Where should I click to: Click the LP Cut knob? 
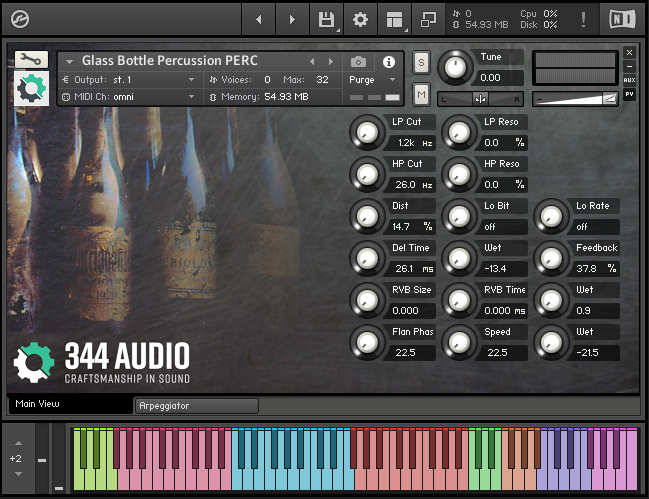tap(367, 133)
